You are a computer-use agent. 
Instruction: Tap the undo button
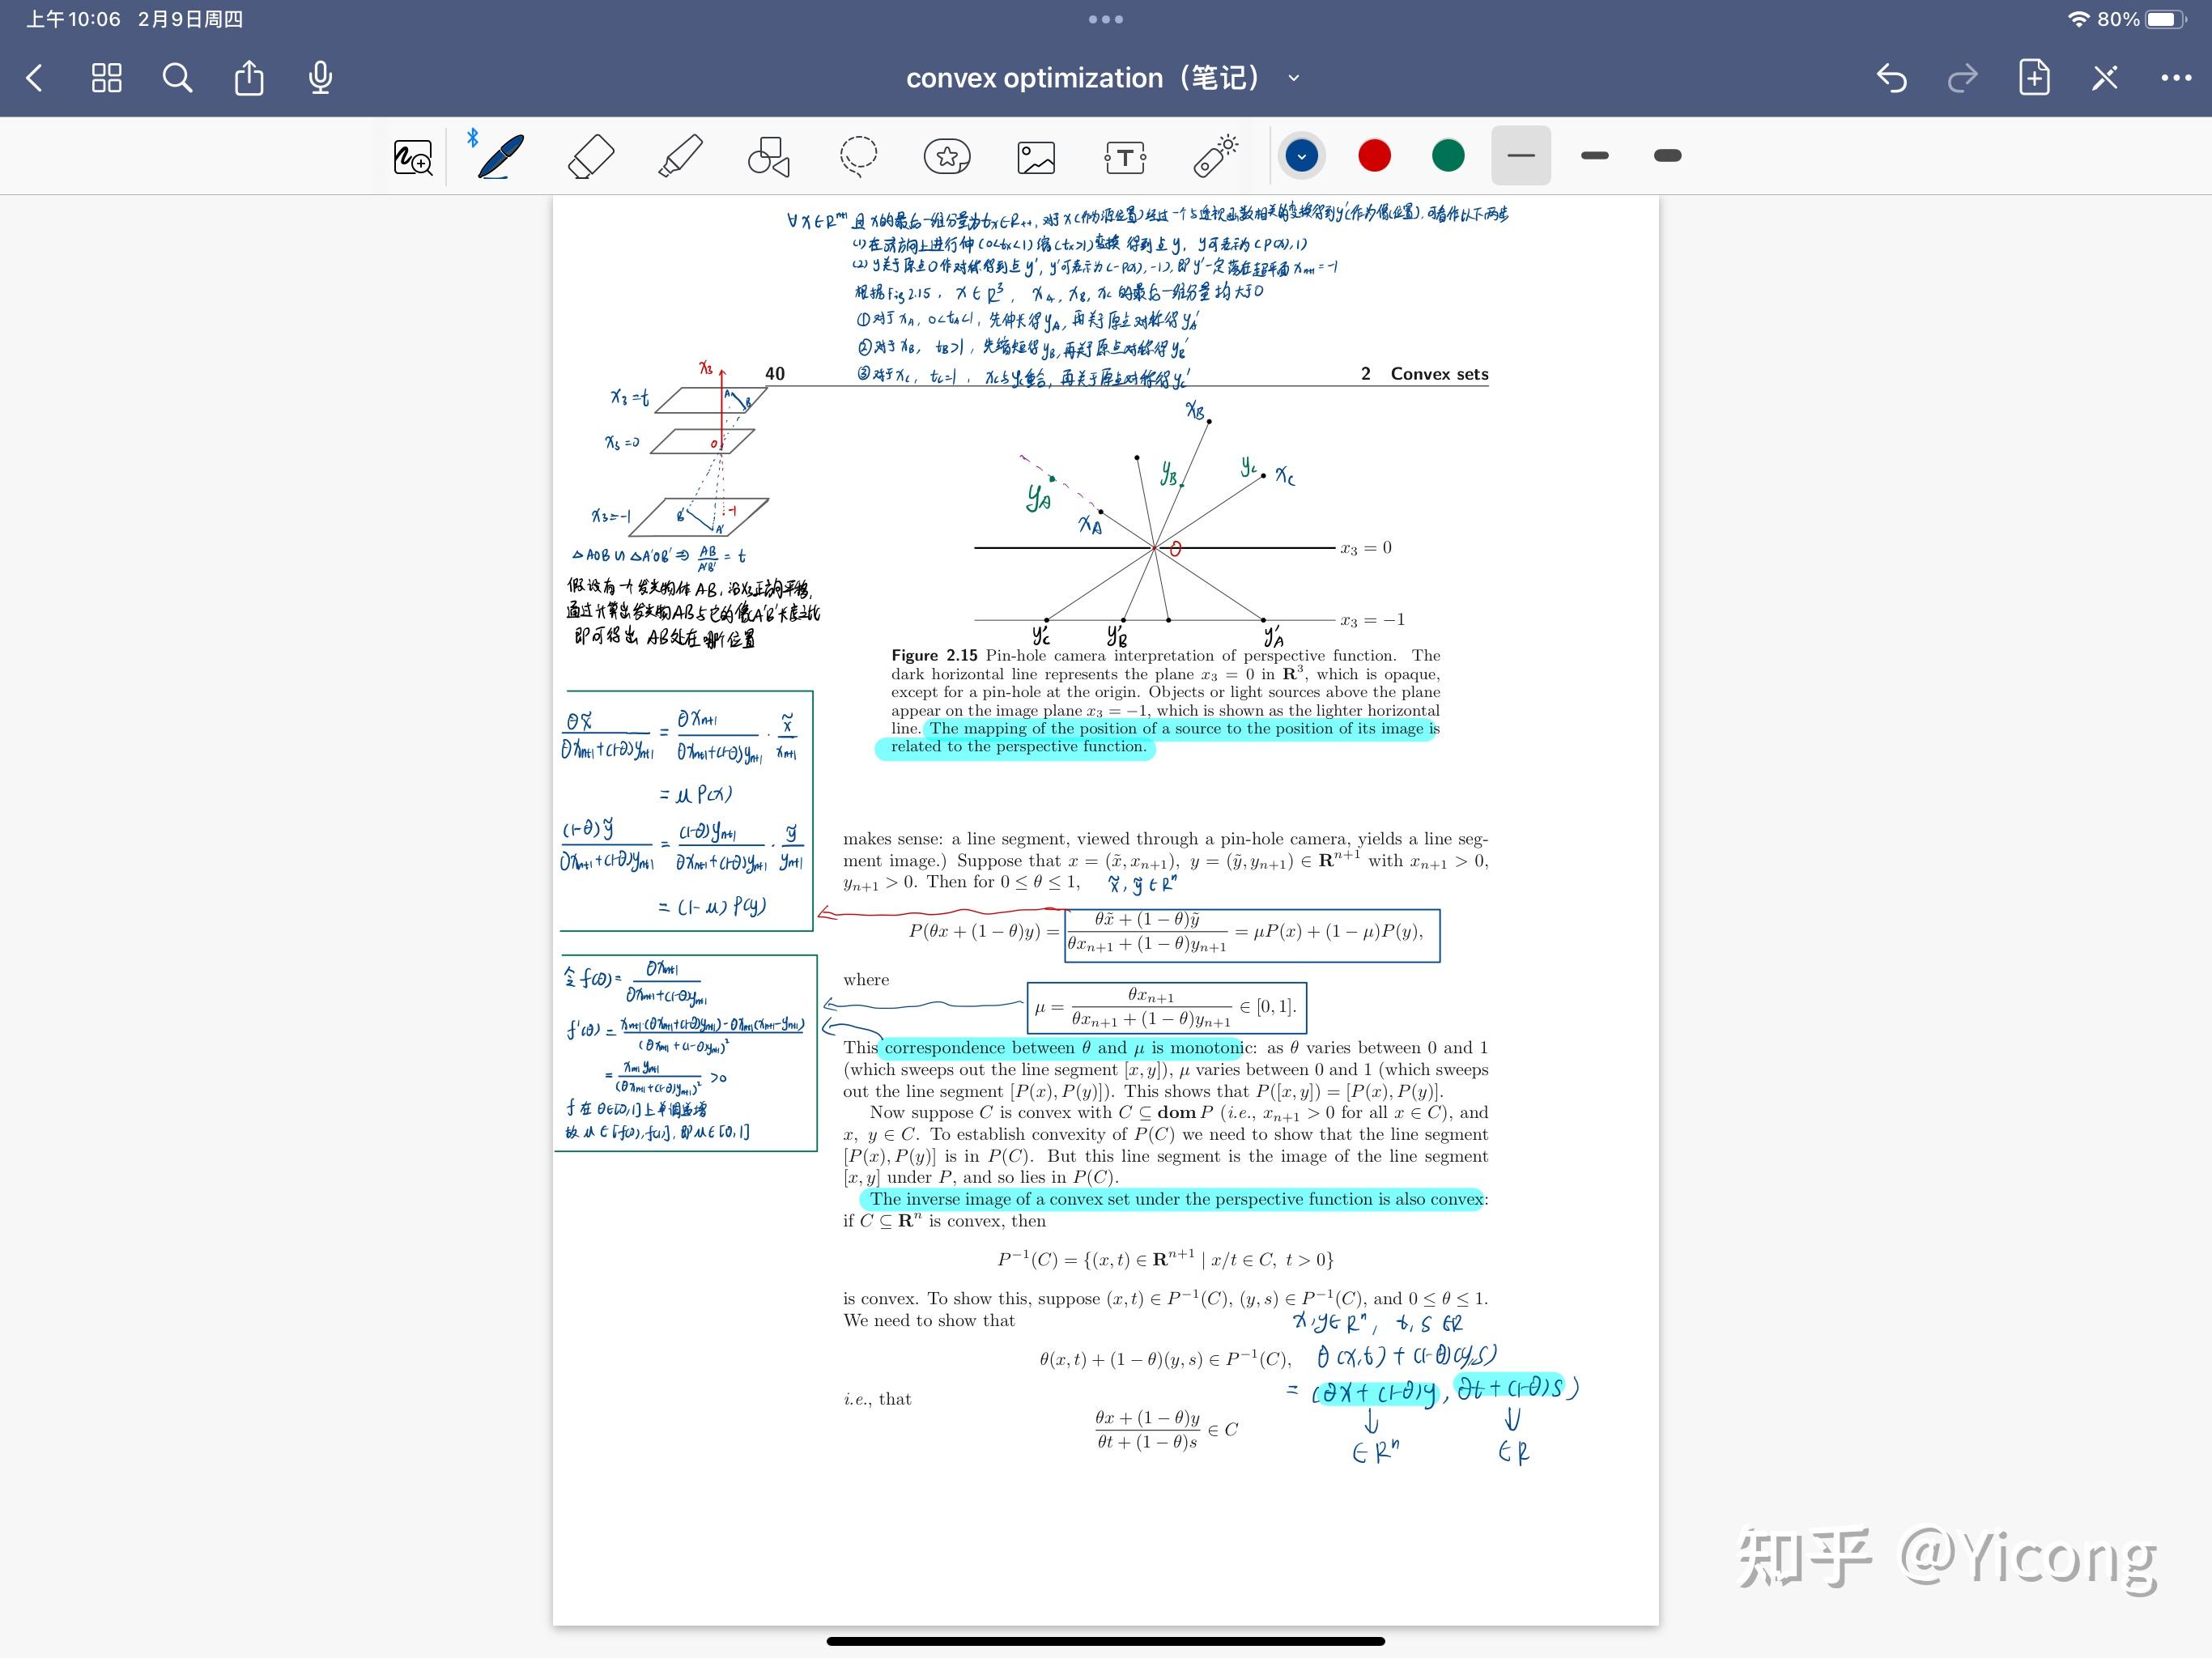click(1892, 77)
